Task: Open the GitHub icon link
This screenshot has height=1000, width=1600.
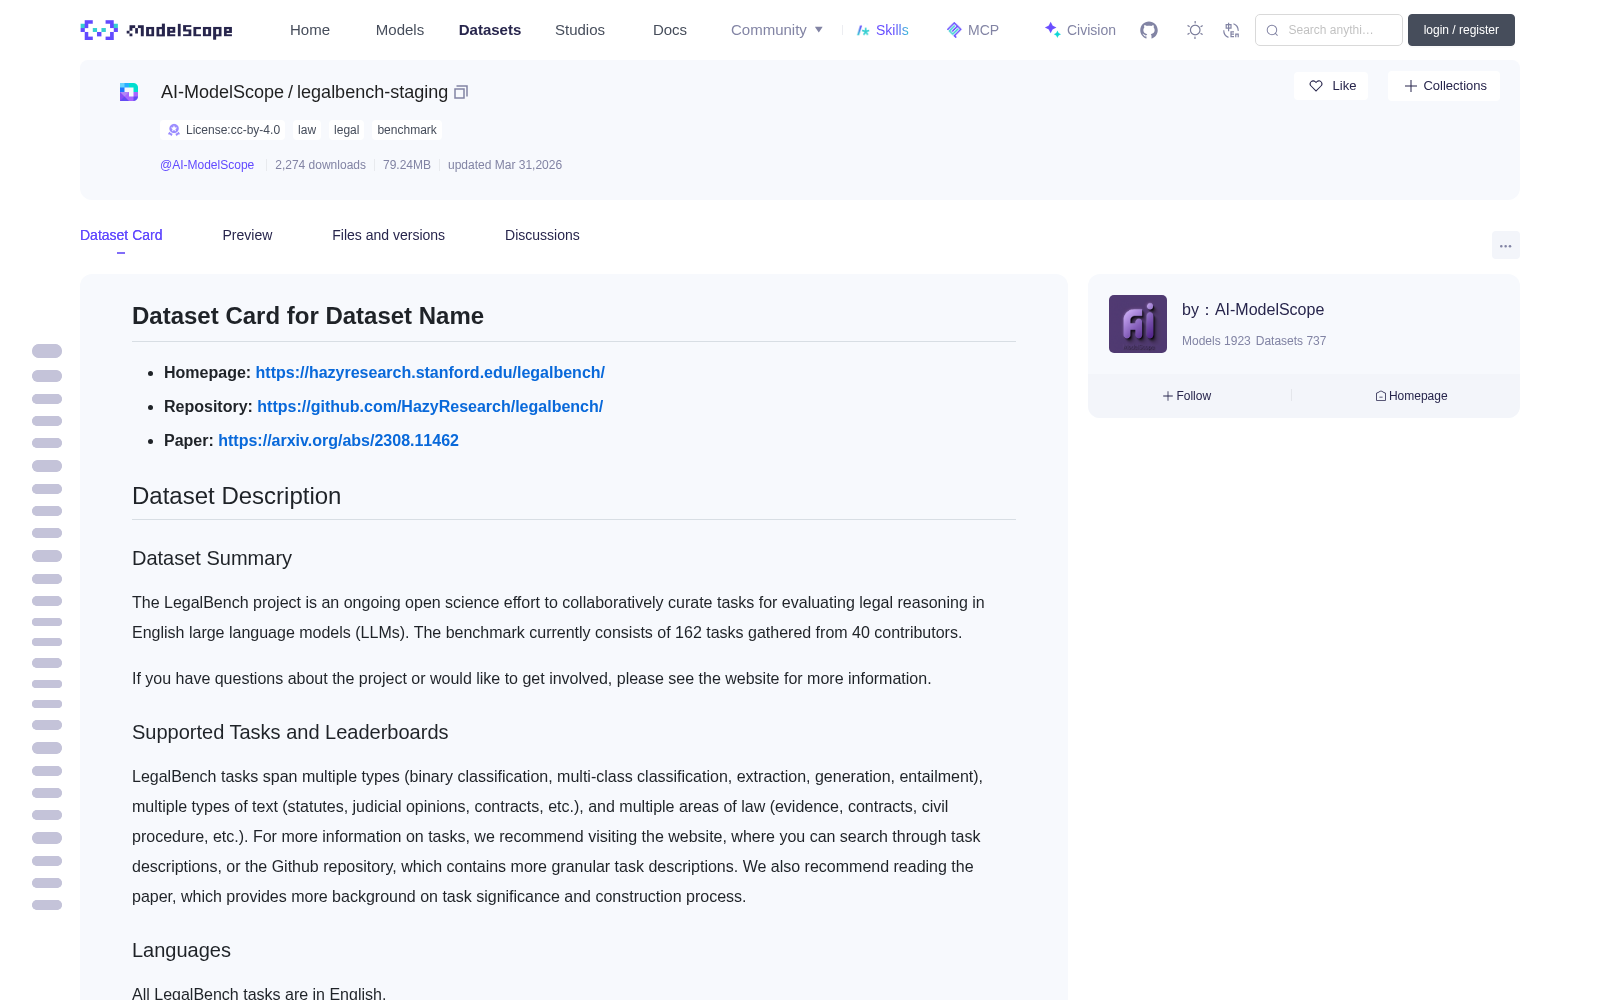Action: [x=1149, y=30]
